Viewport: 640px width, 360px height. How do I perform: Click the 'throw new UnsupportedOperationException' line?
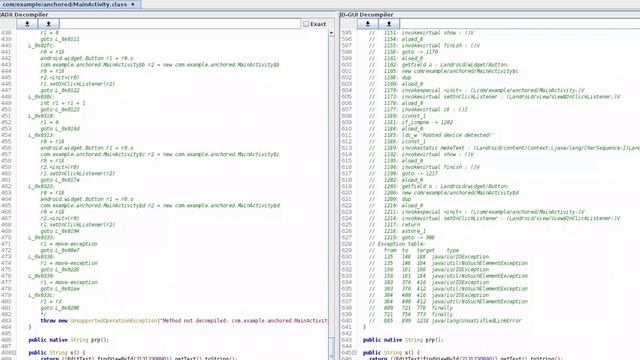[x=184, y=321]
